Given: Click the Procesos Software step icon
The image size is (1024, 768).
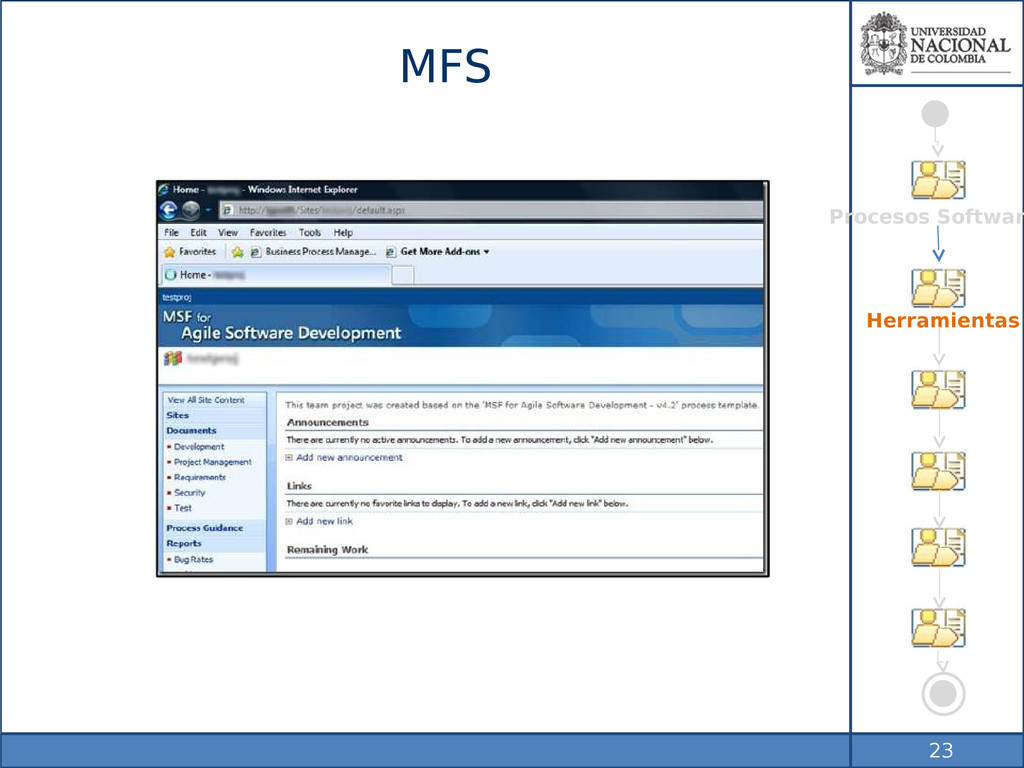Looking at the screenshot, I should (938, 180).
